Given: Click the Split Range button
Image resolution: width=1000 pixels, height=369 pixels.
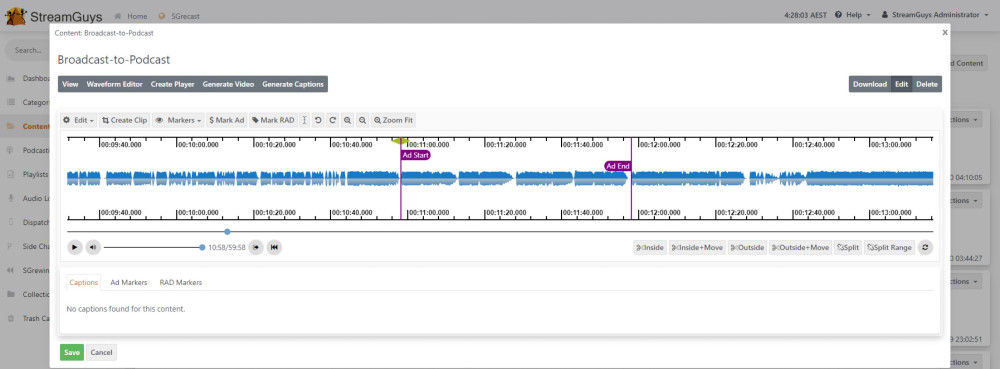Looking at the screenshot, I should coord(889,247).
